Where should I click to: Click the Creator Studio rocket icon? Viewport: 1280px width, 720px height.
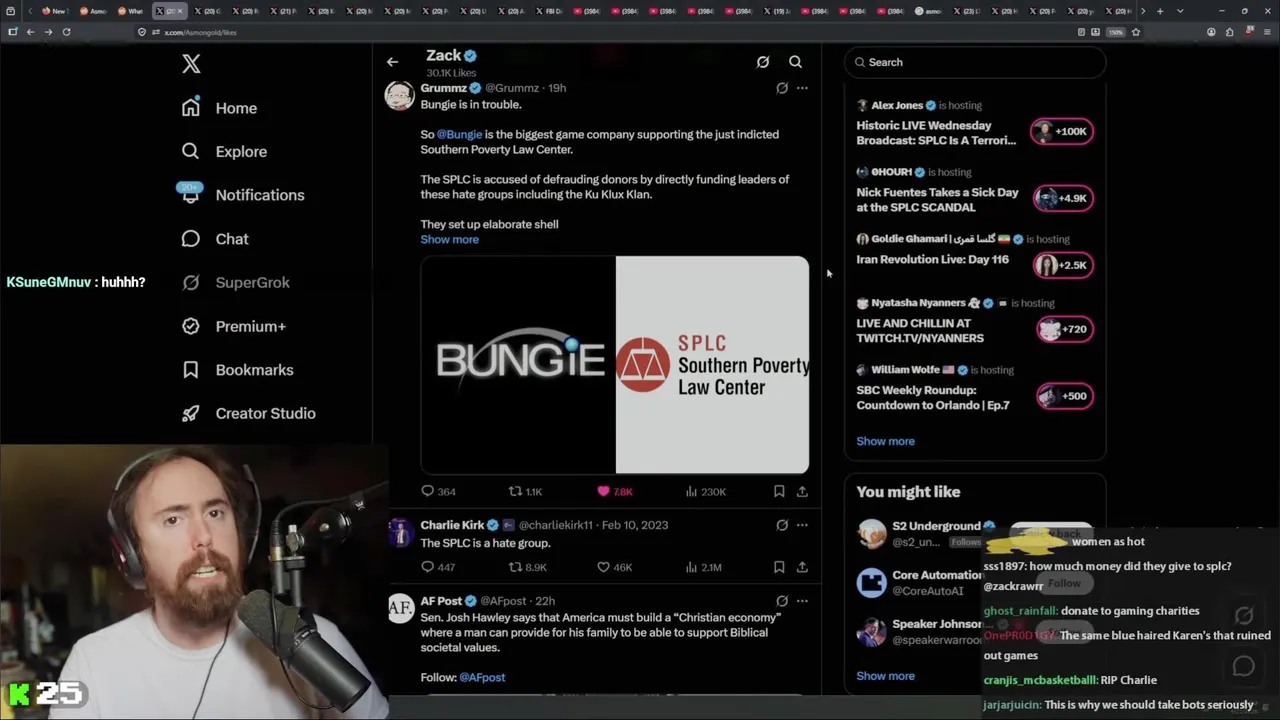190,413
